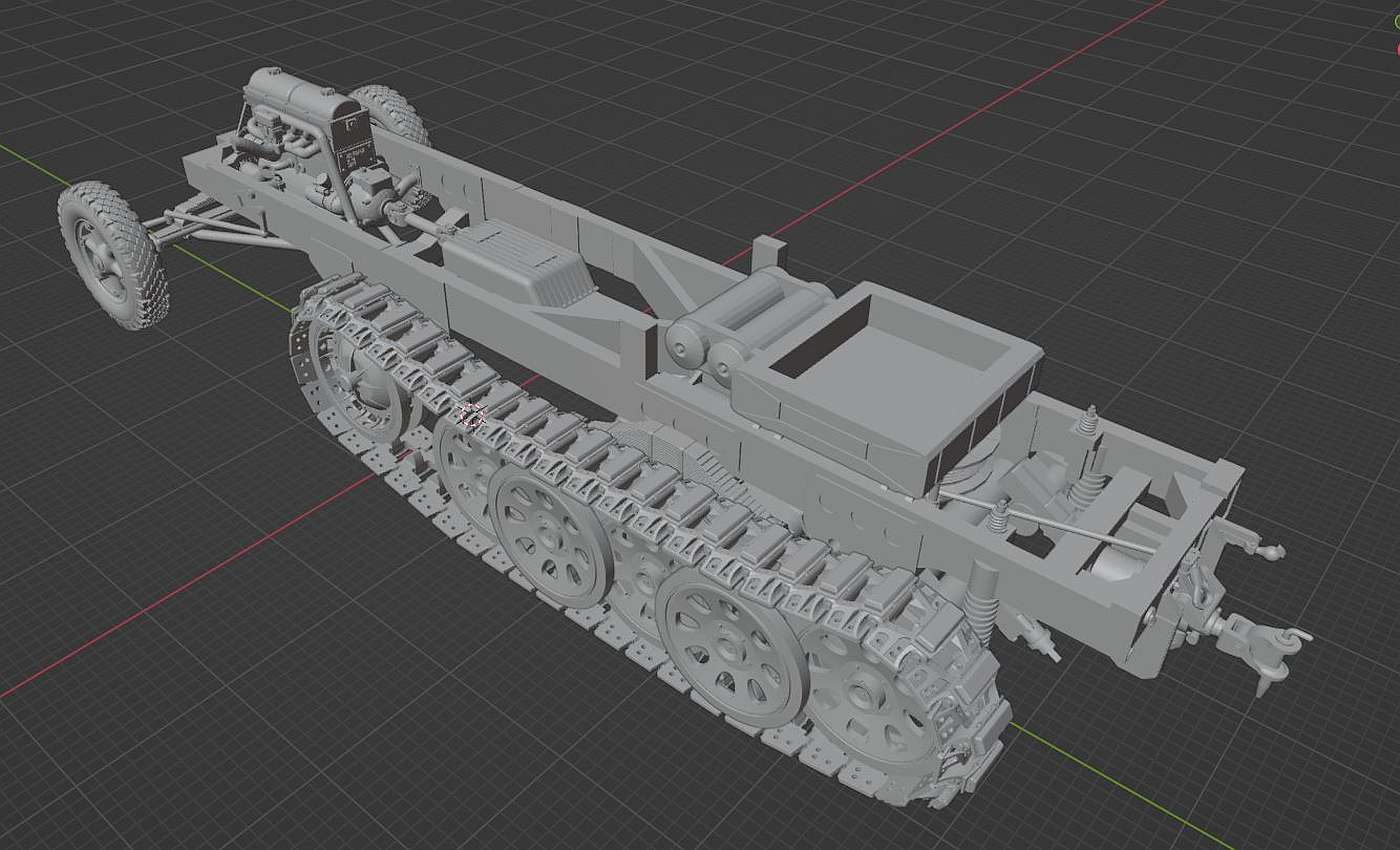Select the front right tire behind the engine
1400x850 pixels.
click(x=396, y=112)
